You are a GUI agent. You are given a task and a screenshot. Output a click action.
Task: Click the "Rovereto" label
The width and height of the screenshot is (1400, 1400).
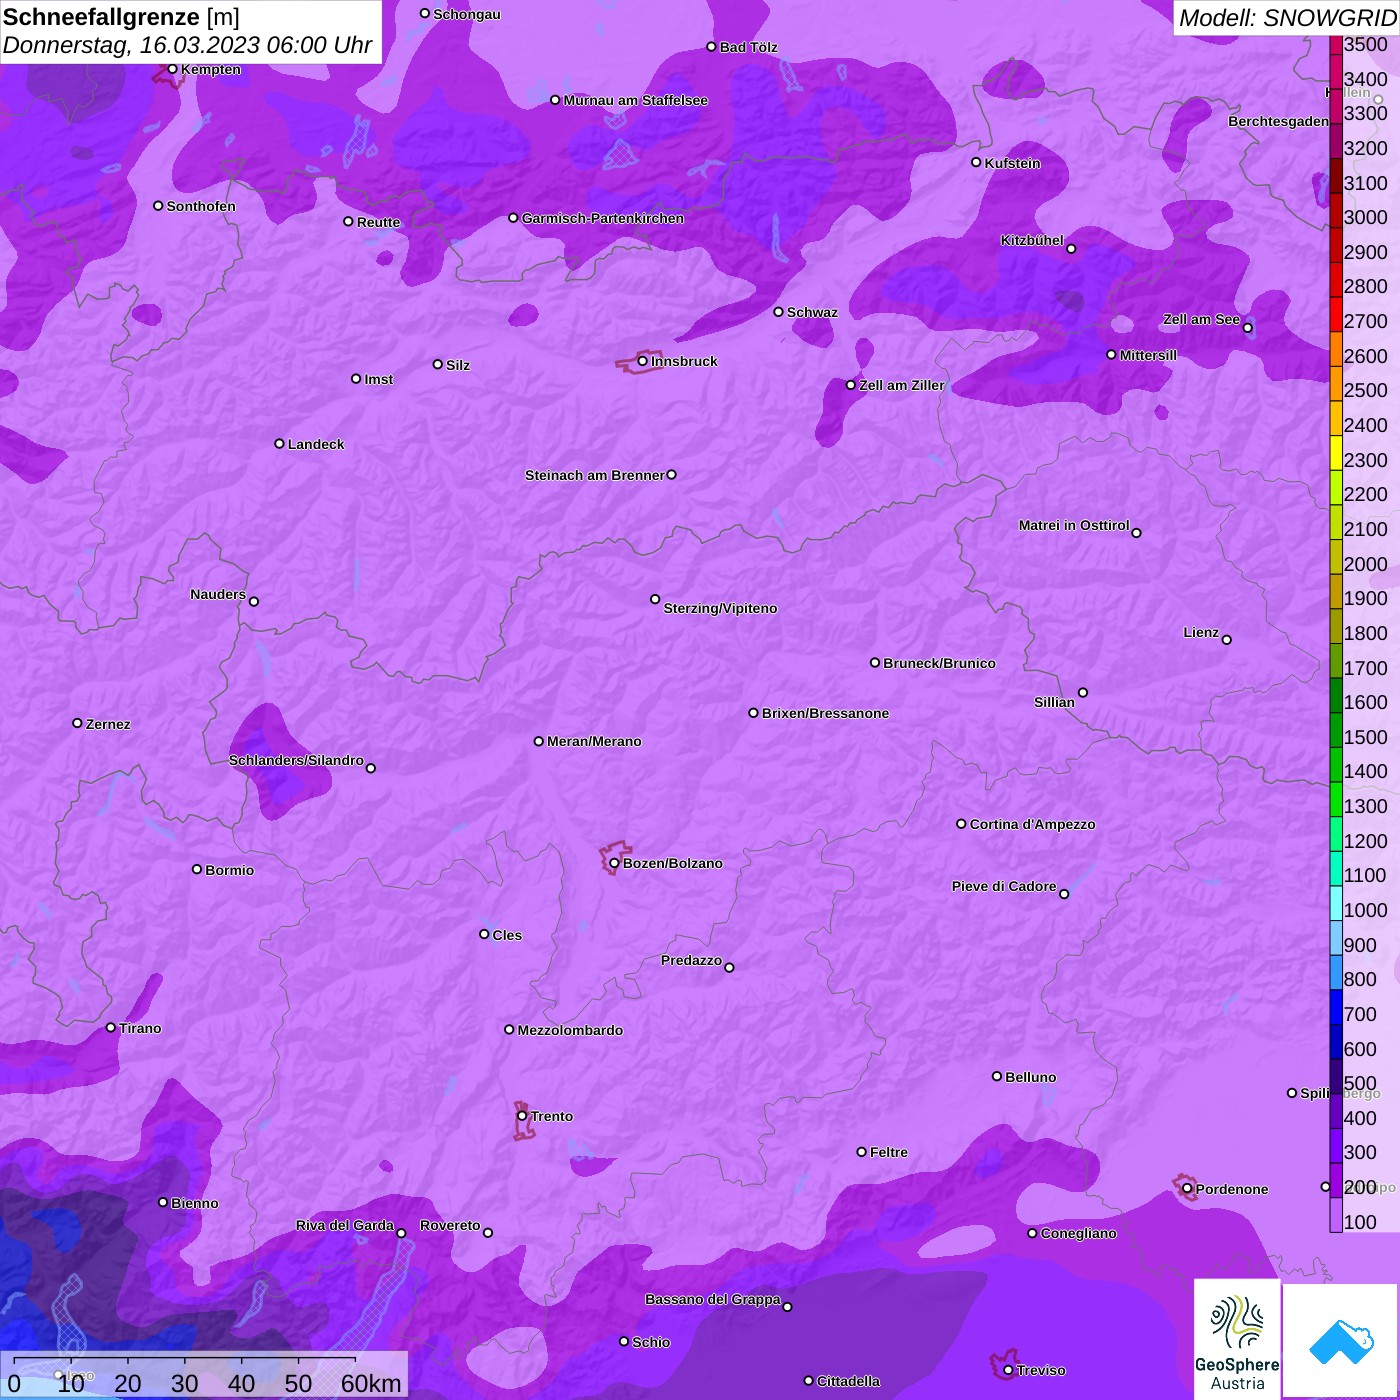click(x=450, y=1225)
